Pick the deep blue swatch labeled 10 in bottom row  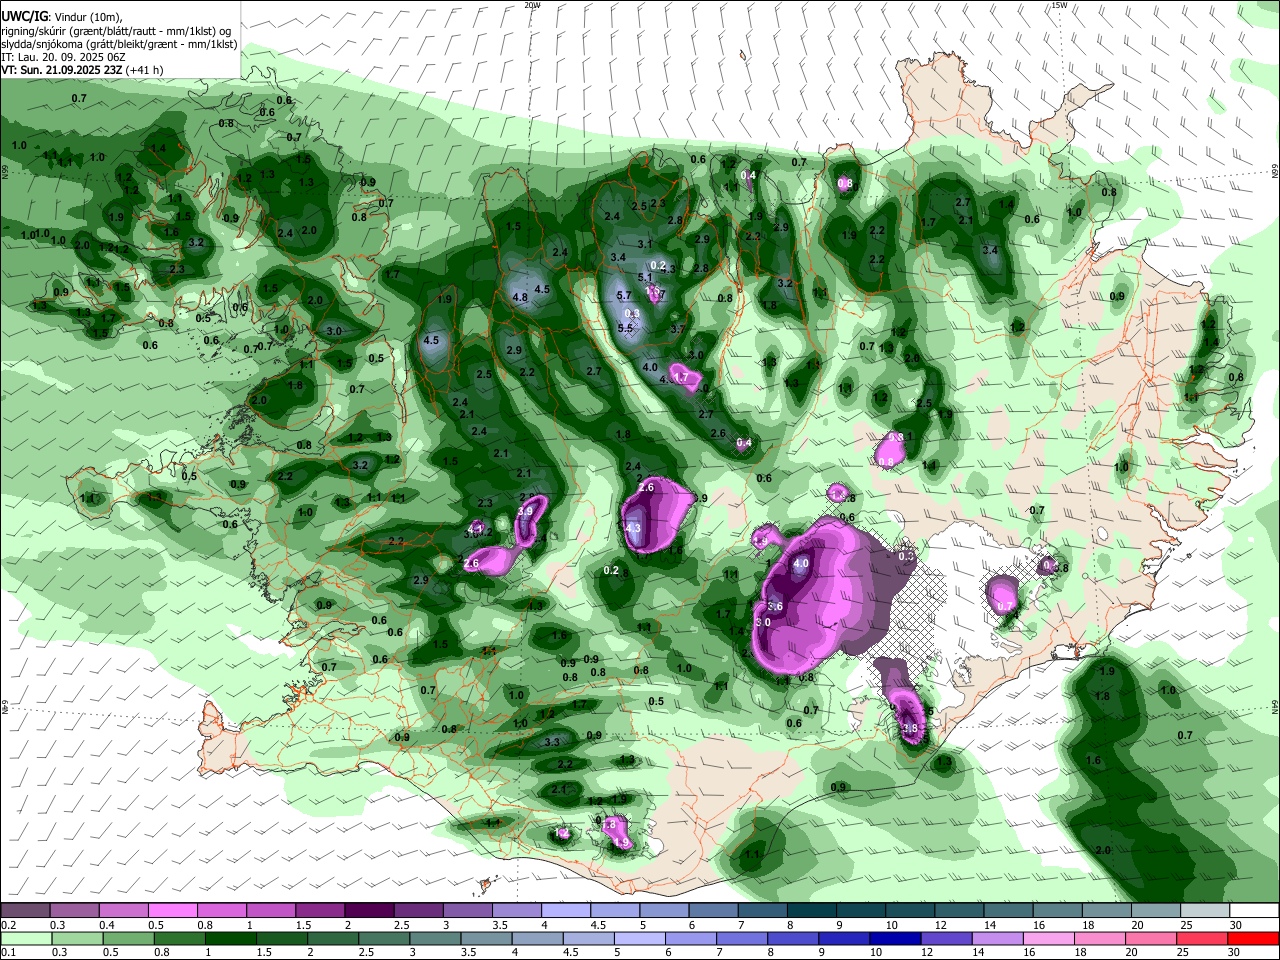point(893,938)
